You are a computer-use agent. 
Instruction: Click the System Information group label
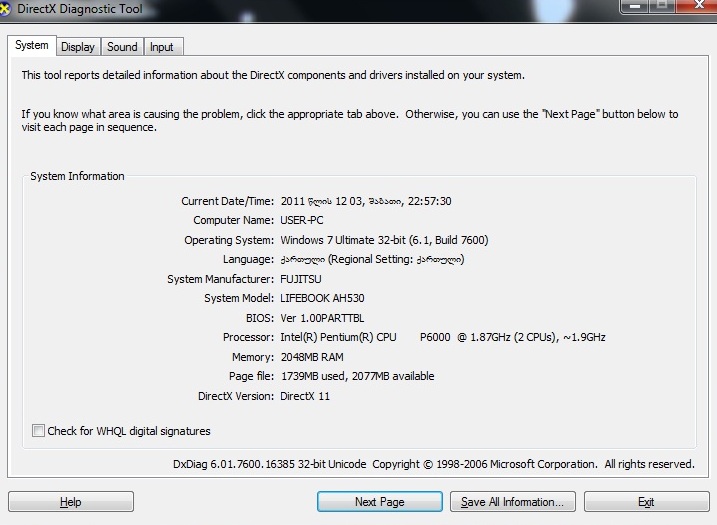pos(77,176)
